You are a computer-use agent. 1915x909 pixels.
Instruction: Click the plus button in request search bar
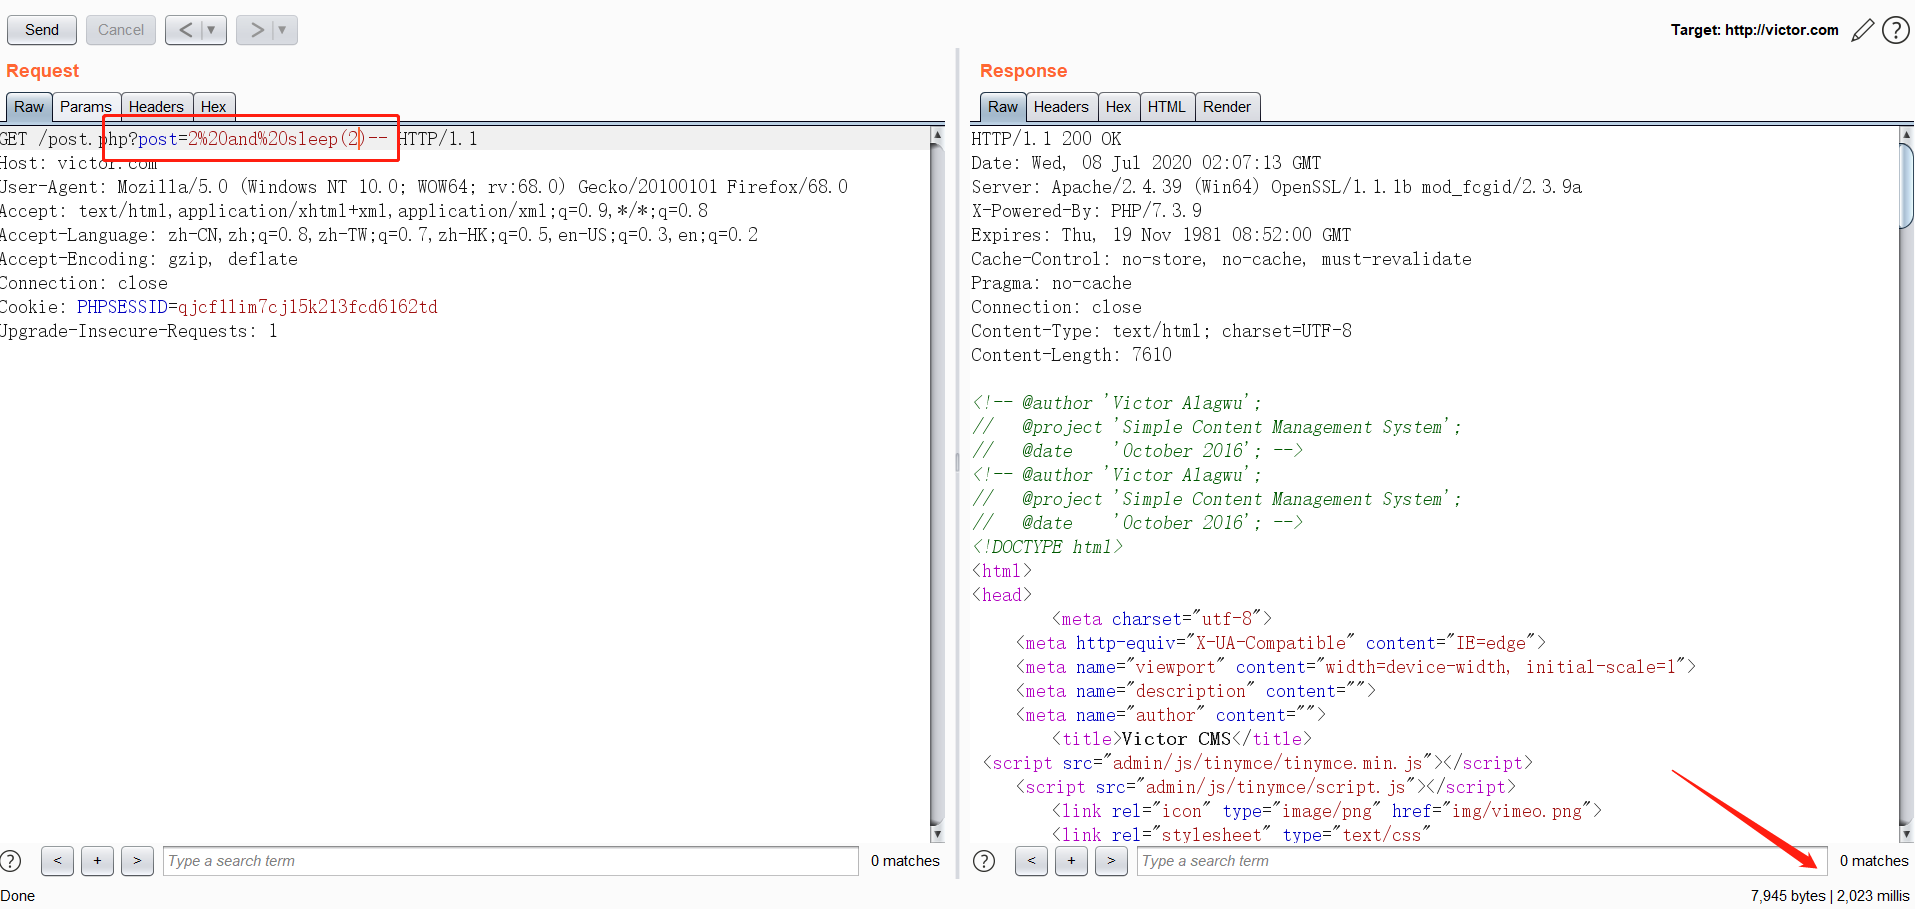97,861
